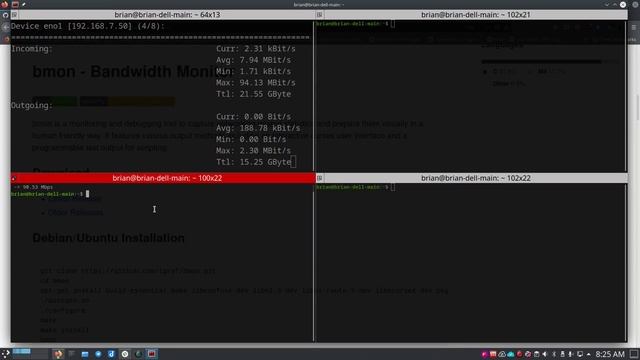Image resolution: width=640 pixels, height=360 pixels.
Task: Select the 102x21 terminal pane title bar
Action: (472, 15)
